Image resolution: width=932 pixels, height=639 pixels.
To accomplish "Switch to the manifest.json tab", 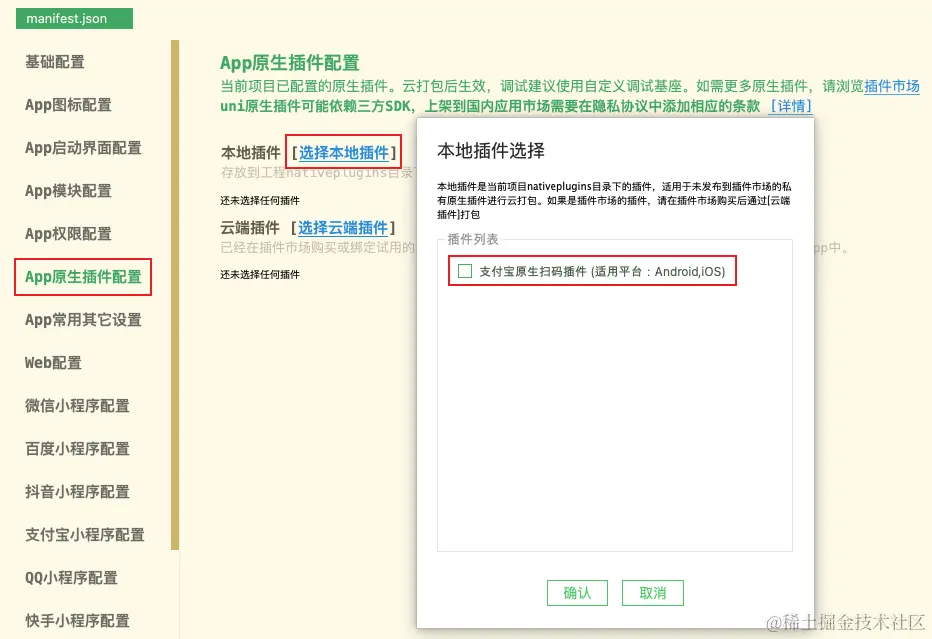I will click(73, 18).
